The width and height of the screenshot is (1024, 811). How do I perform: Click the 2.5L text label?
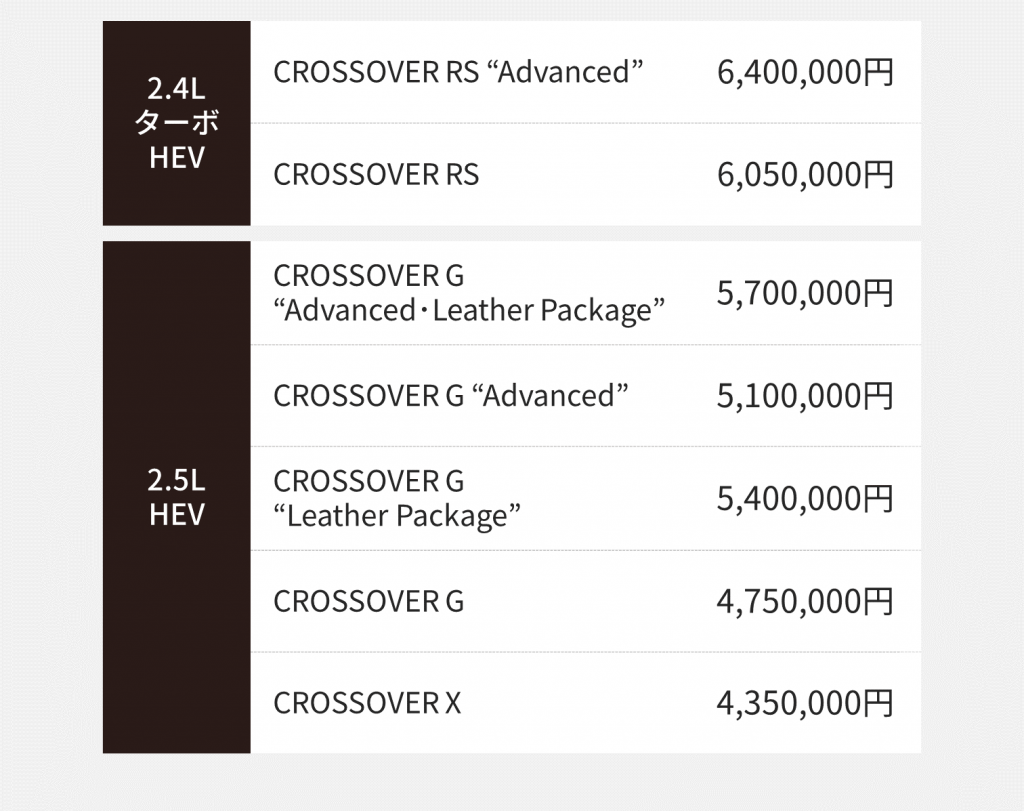pyautogui.click(x=176, y=481)
